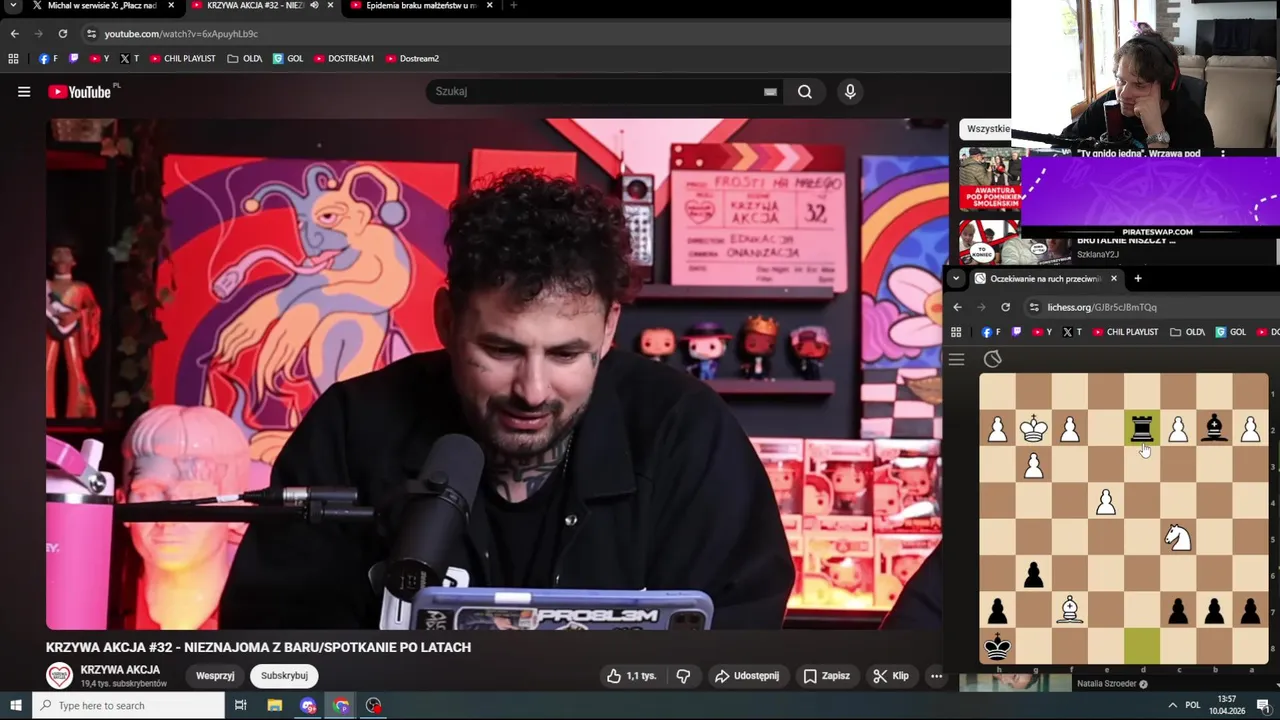Select the black king in the corner square

pyautogui.click(x=997, y=646)
